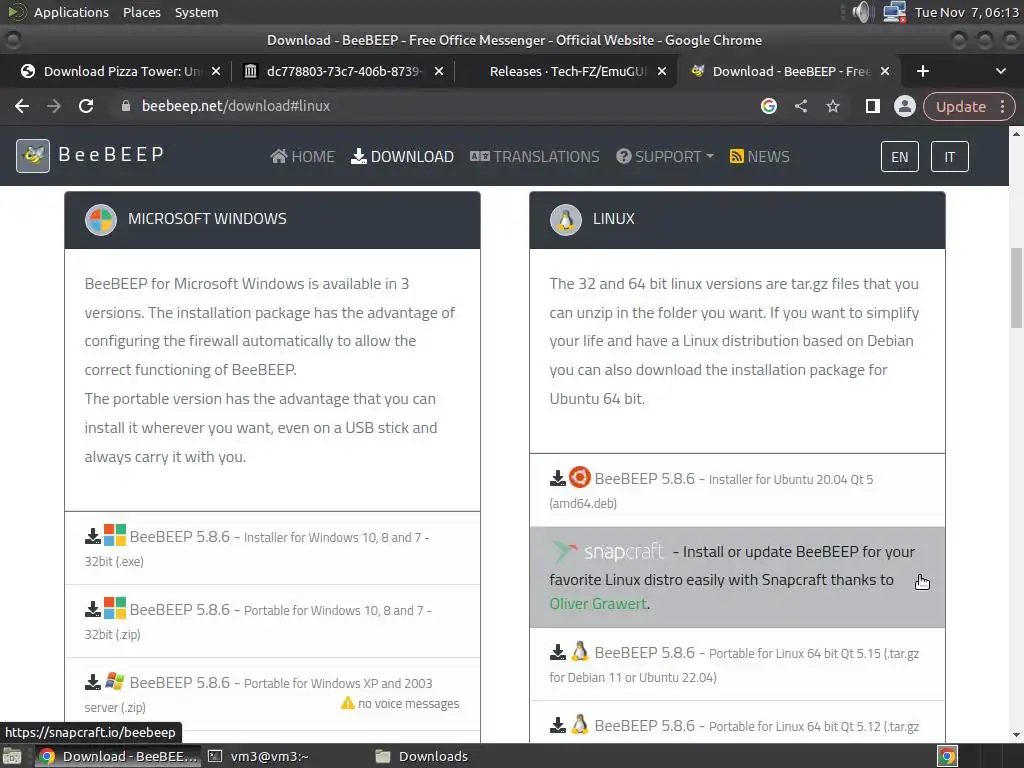This screenshot has height=768, width=1024.
Task: Toggle the Chrome side panel icon
Action: point(872,106)
